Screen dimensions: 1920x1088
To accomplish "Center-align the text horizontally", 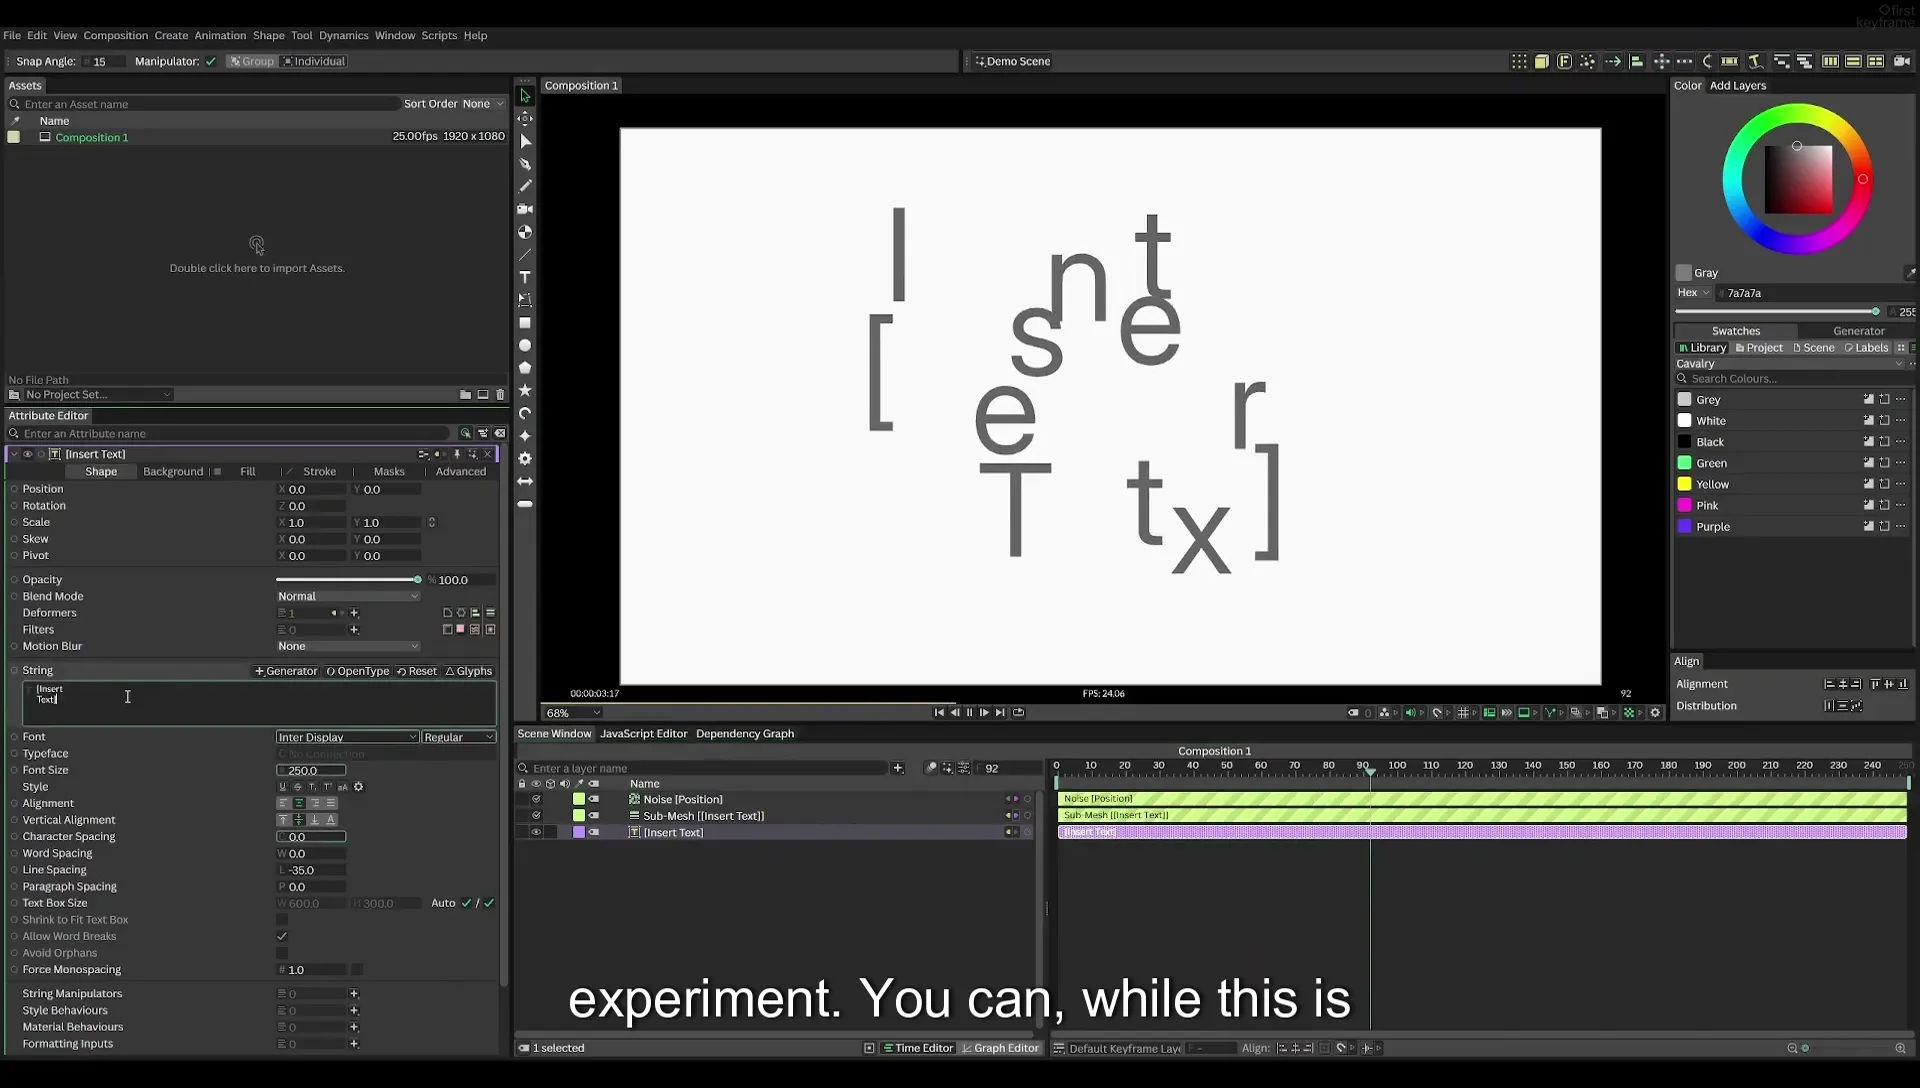I will (x=299, y=803).
